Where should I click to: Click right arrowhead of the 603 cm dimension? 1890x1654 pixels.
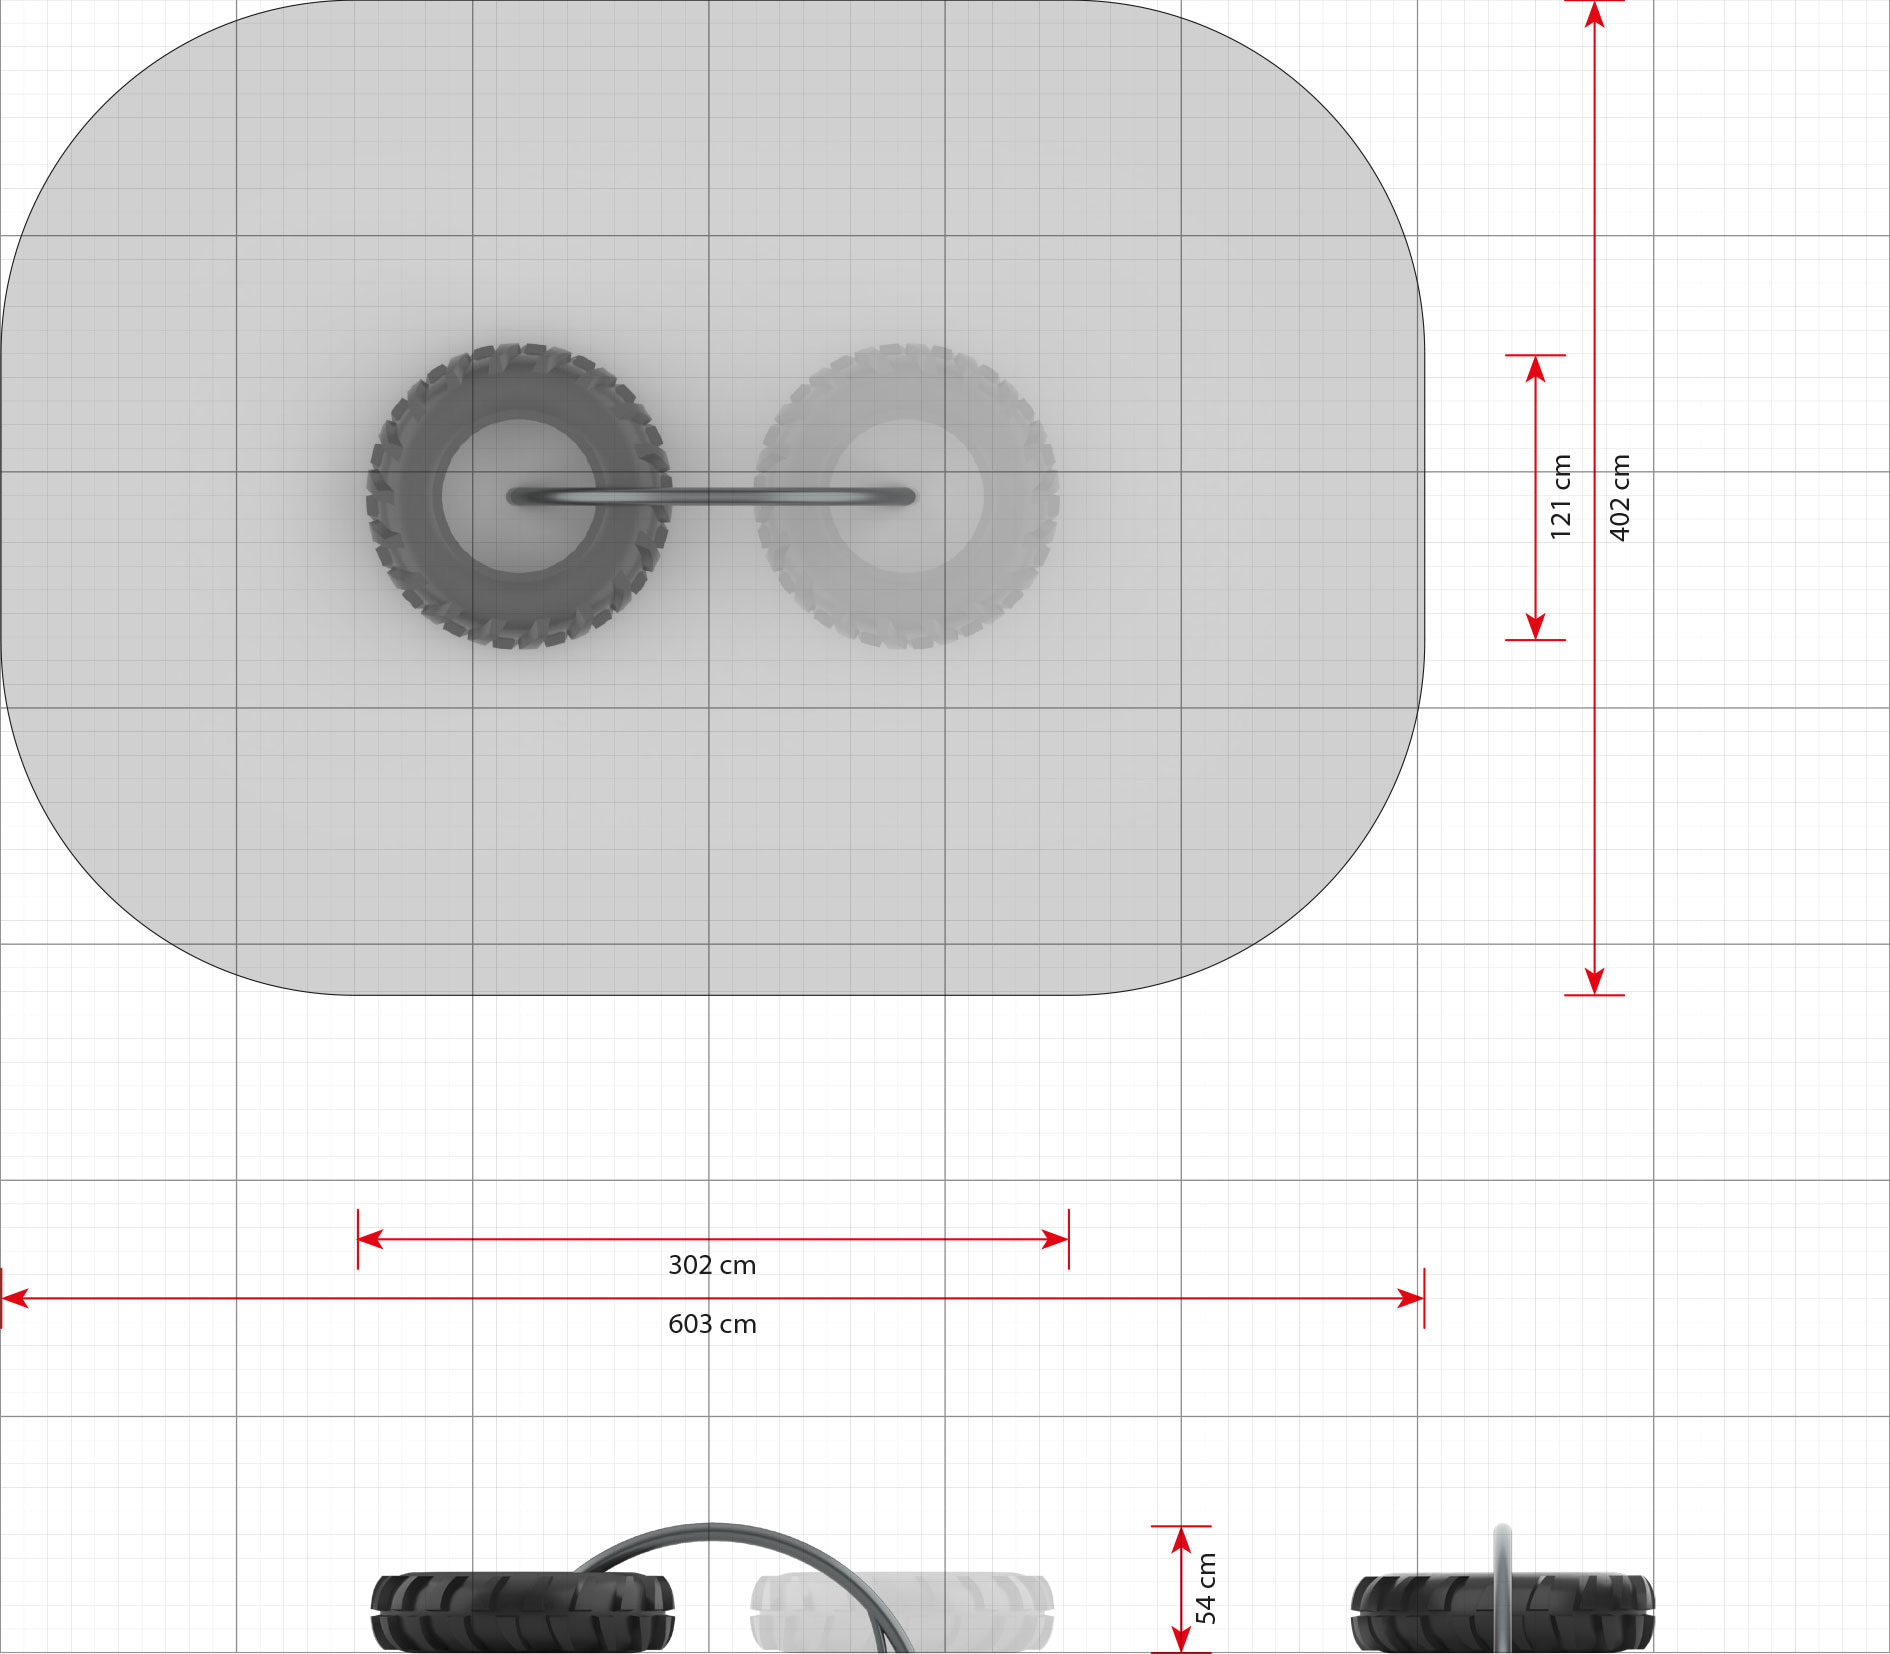(1412, 1298)
